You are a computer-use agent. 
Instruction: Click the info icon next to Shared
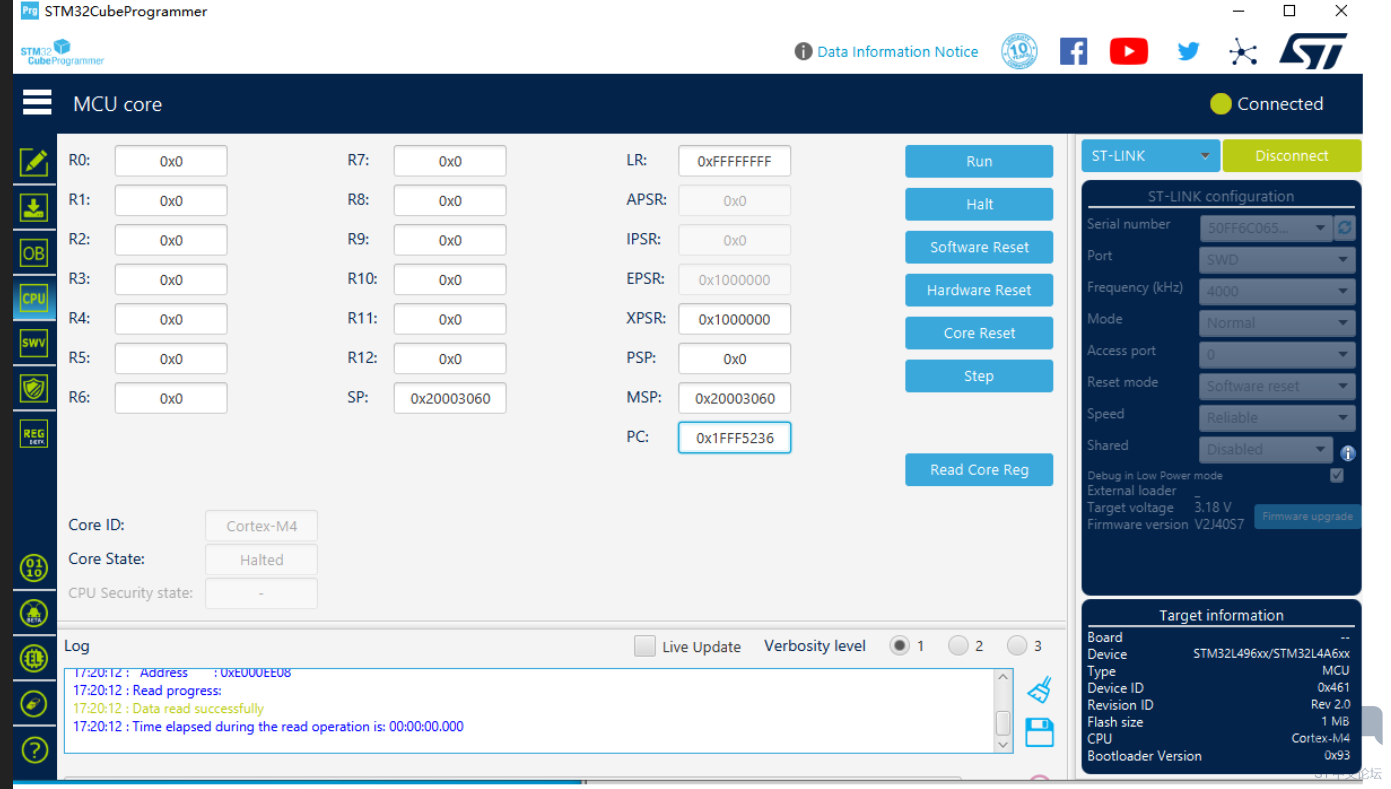click(1348, 453)
